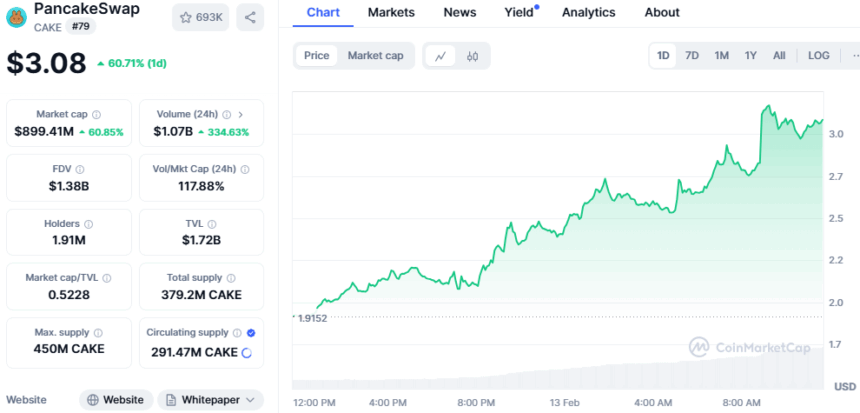Select the 1D time range
Viewport: 860px width, 413px height.
663,55
